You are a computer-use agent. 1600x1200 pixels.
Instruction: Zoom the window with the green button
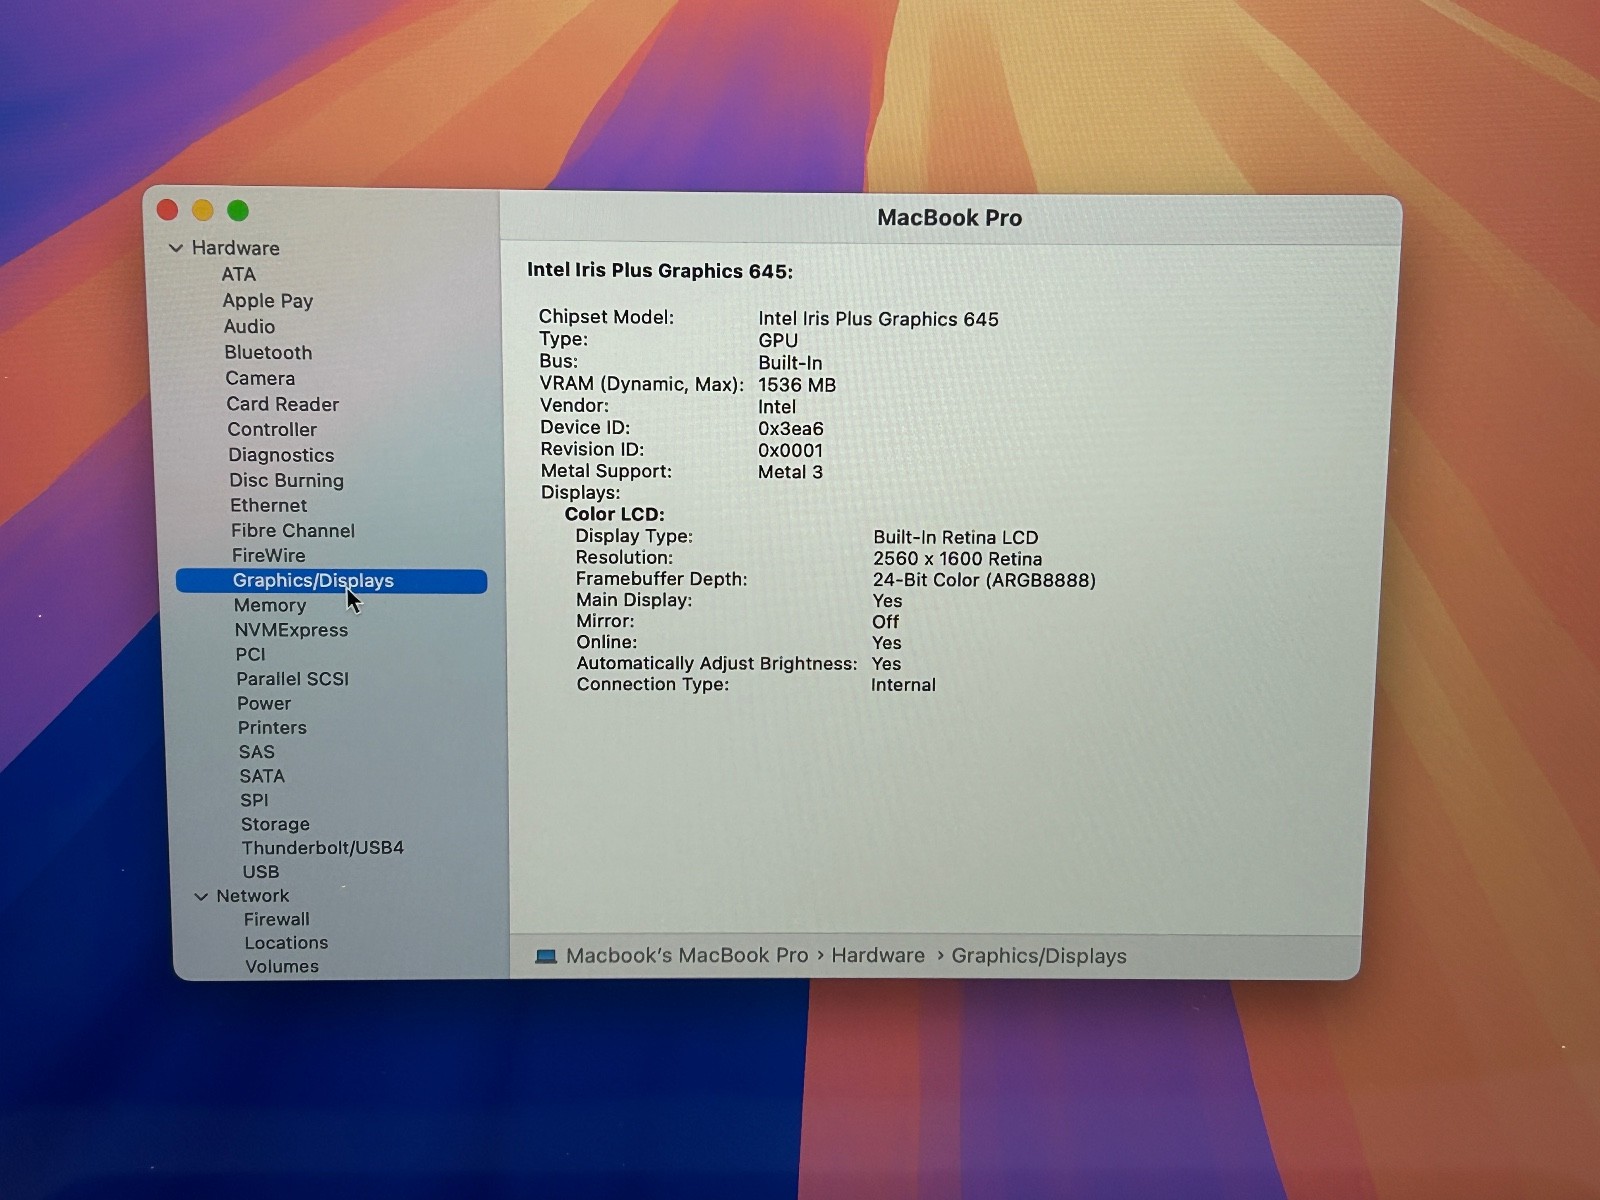coord(237,210)
